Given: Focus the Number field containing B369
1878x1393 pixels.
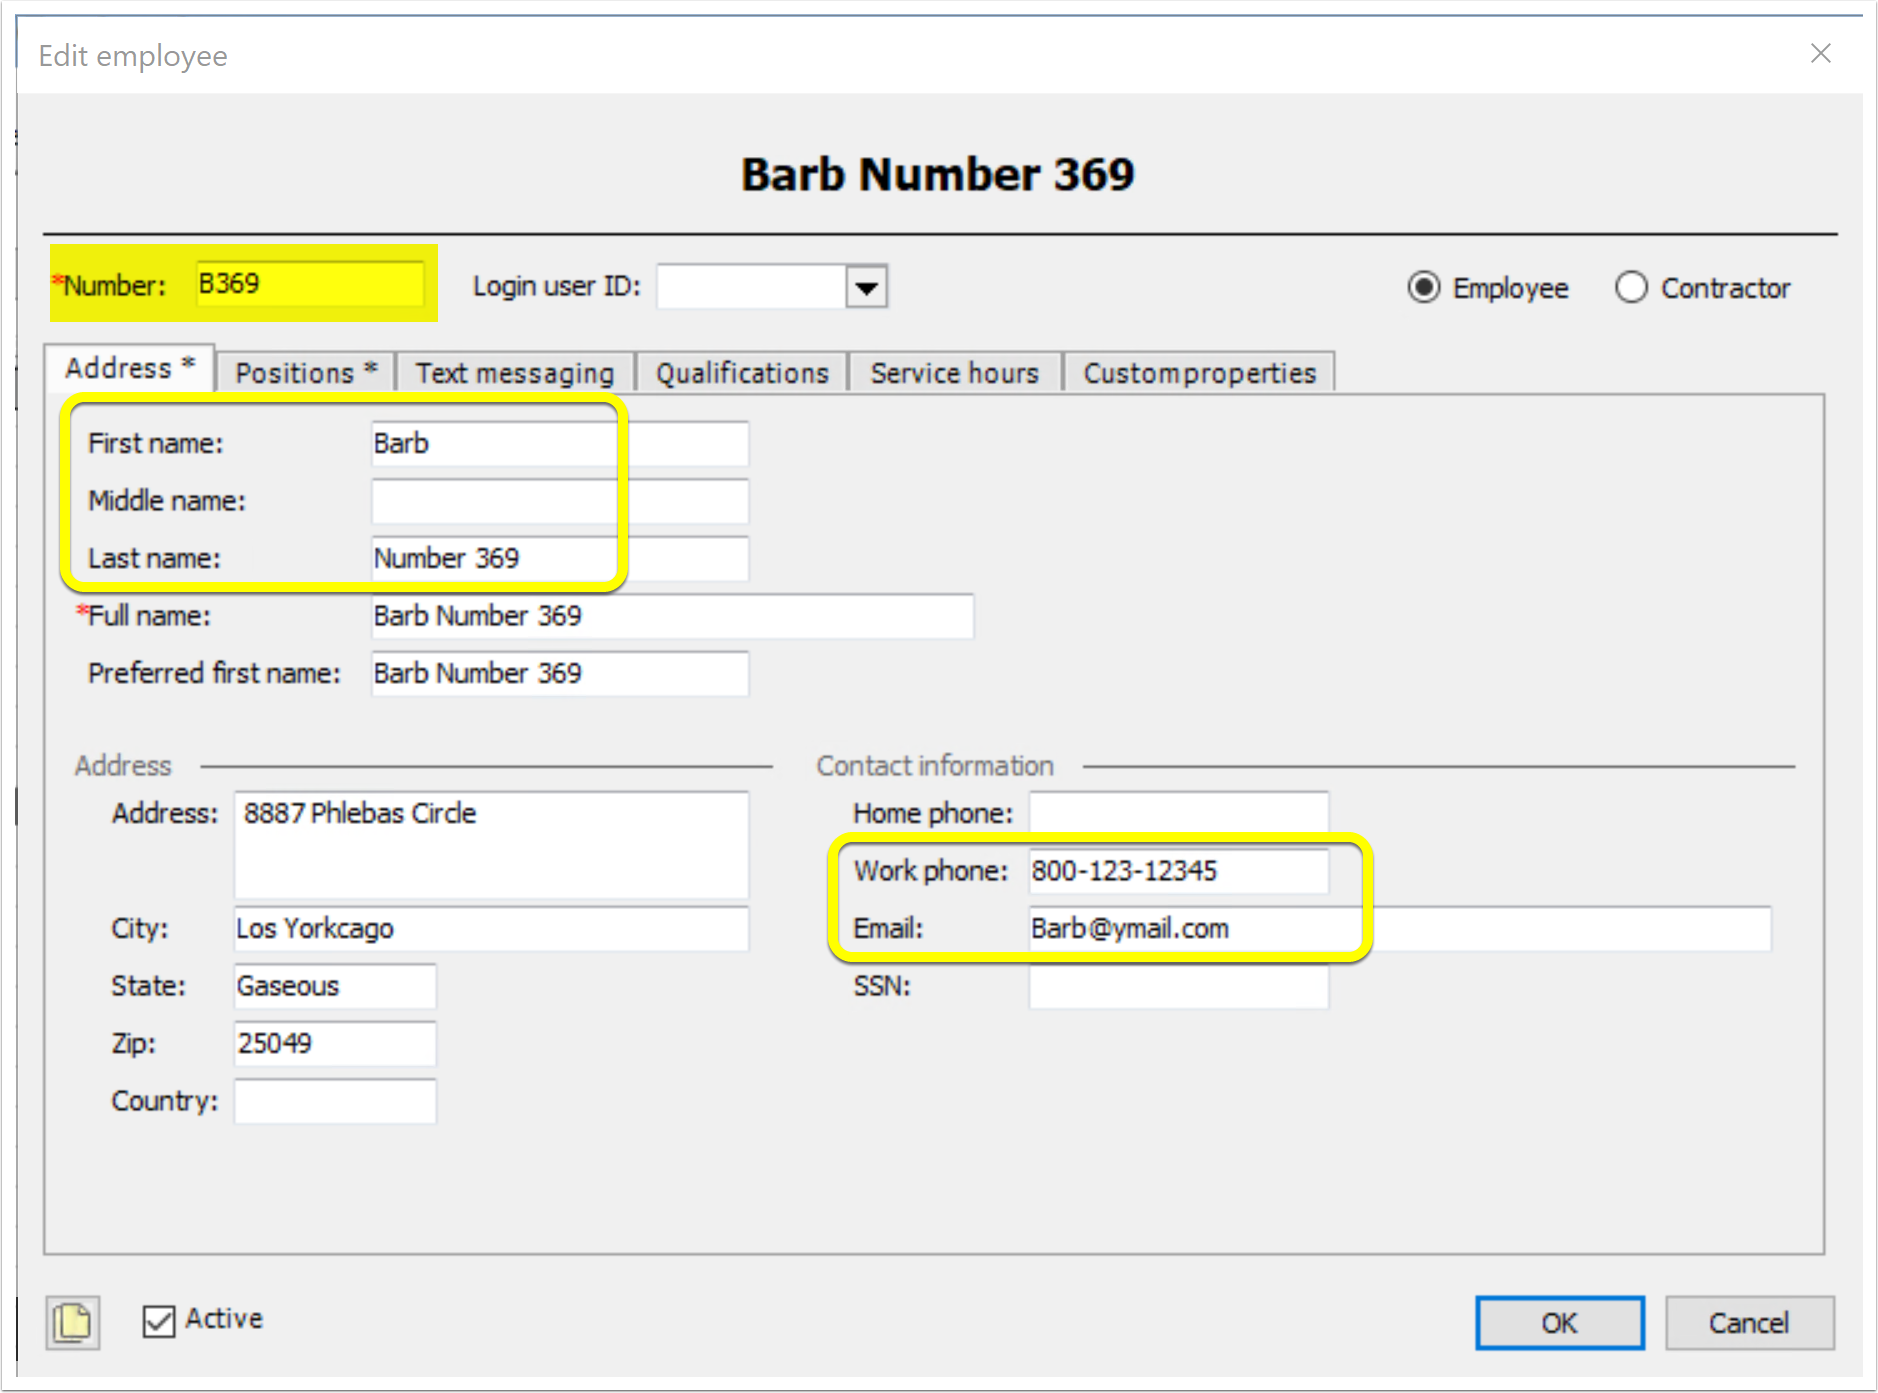Looking at the screenshot, I should (x=309, y=284).
